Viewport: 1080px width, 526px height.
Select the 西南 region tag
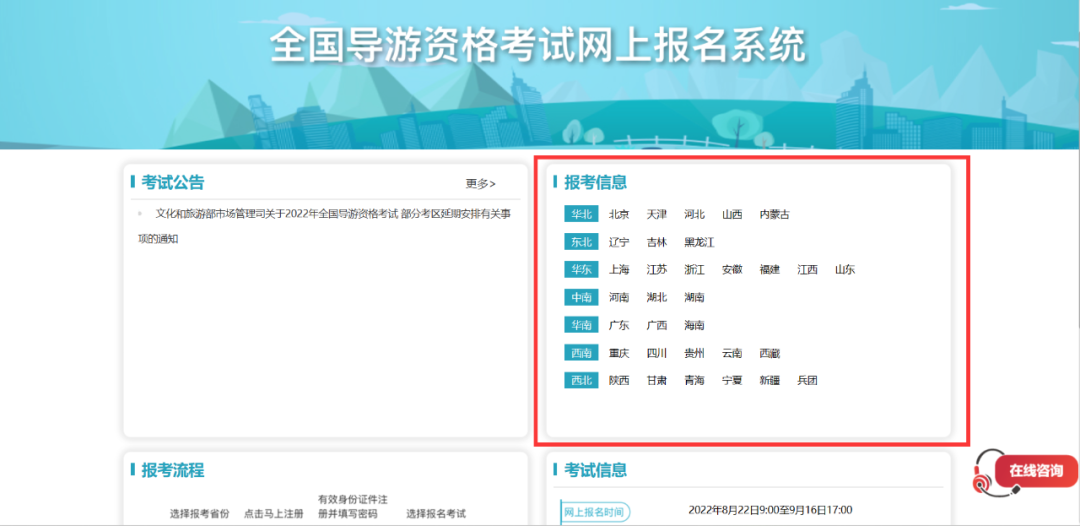581,353
